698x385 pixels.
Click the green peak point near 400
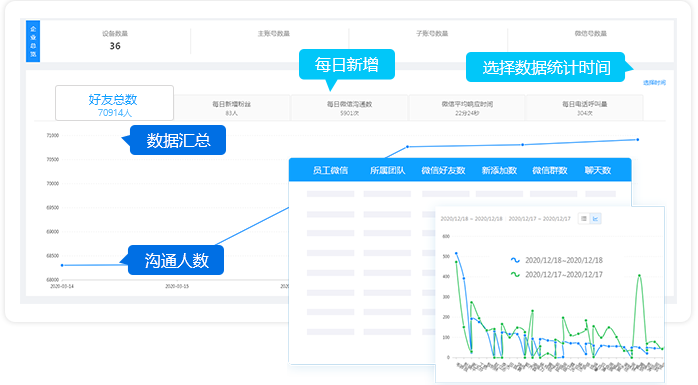coord(640,276)
